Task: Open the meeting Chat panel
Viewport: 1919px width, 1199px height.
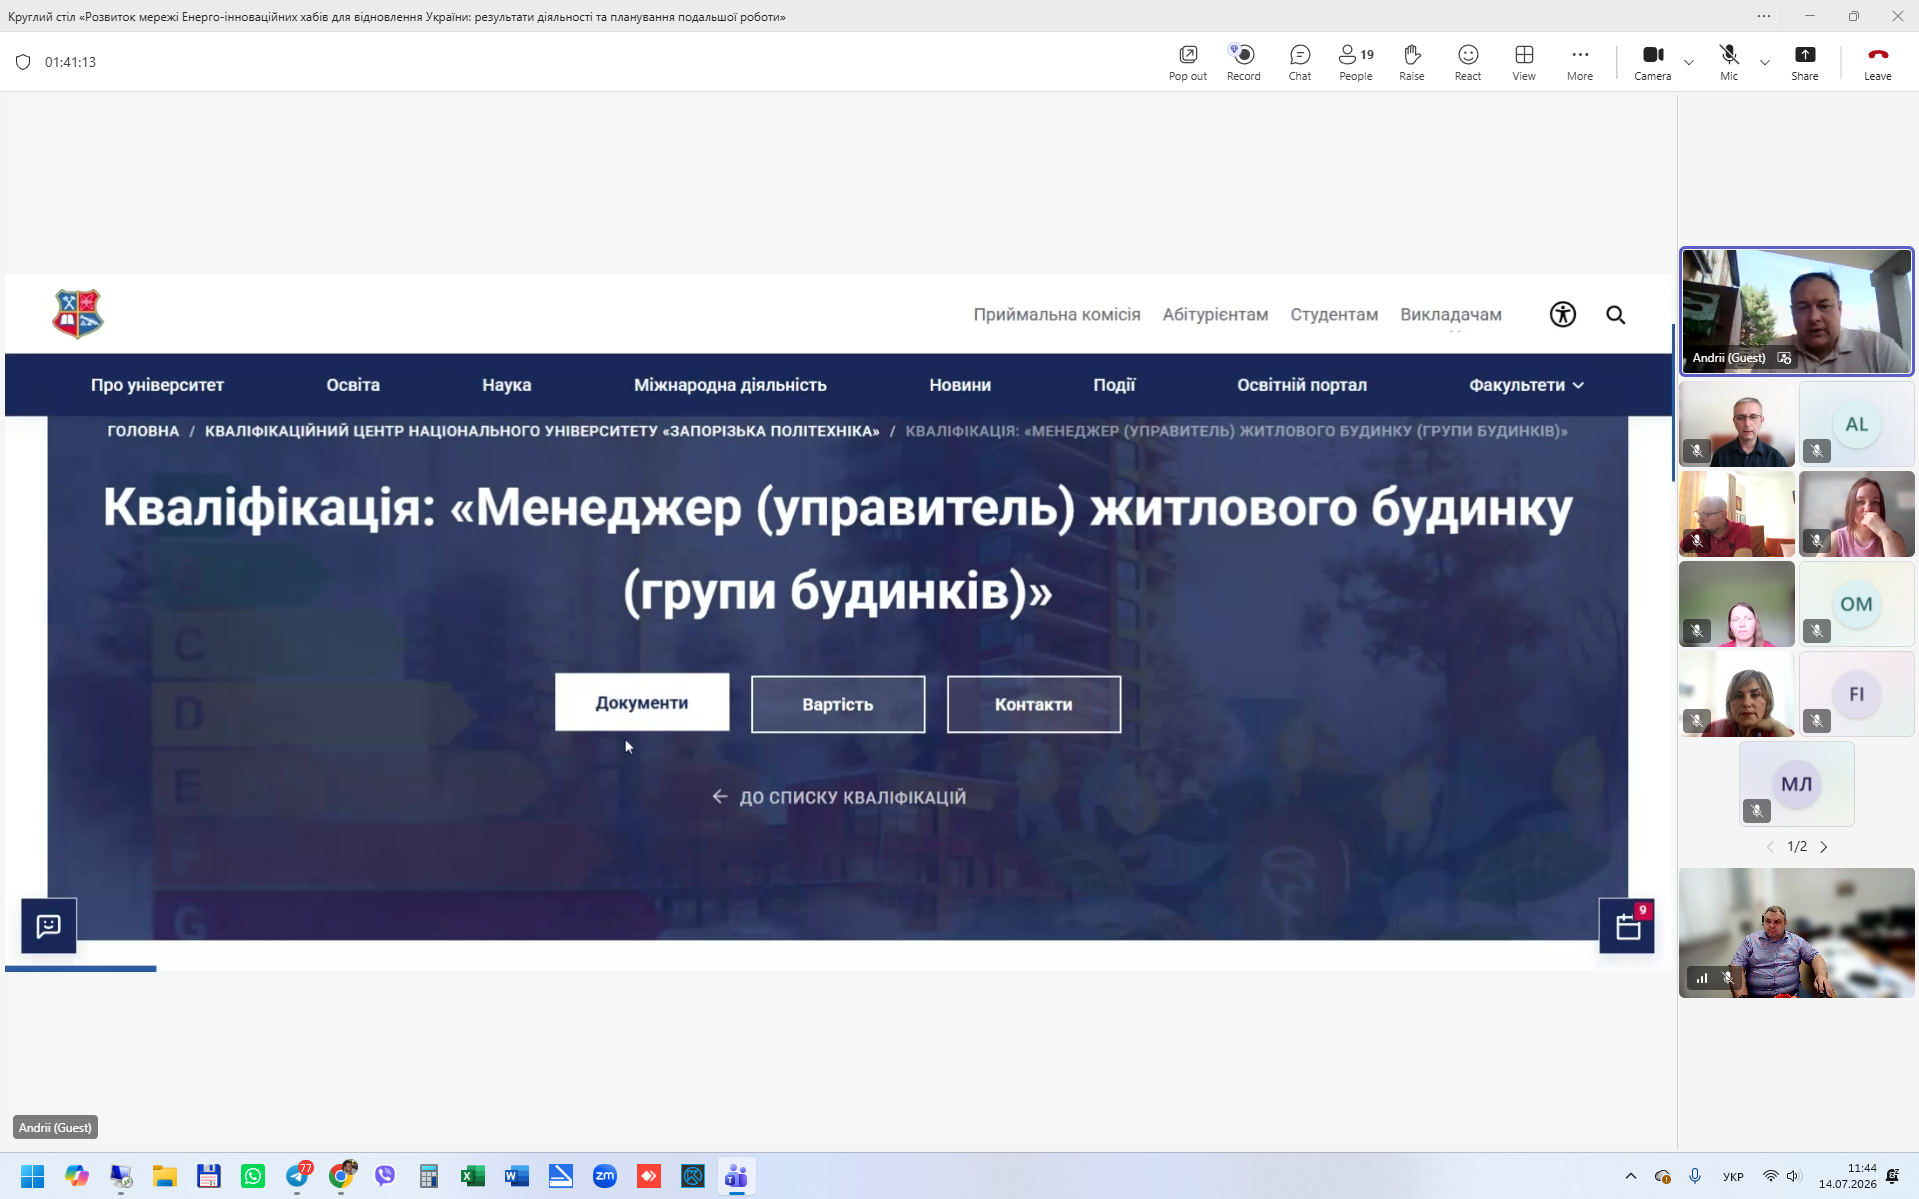Action: click(x=1299, y=62)
